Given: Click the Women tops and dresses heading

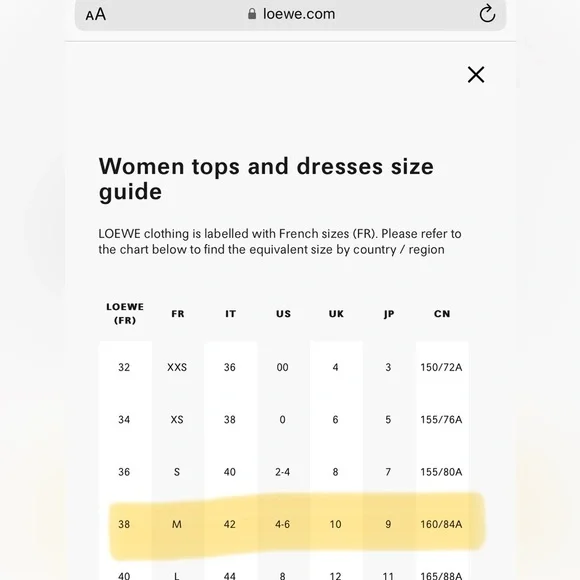Looking at the screenshot, I should [x=266, y=178].
